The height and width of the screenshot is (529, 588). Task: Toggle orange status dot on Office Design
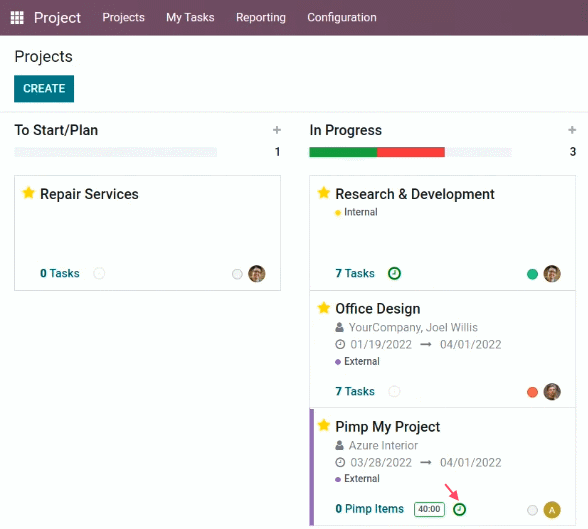[532, 392]
